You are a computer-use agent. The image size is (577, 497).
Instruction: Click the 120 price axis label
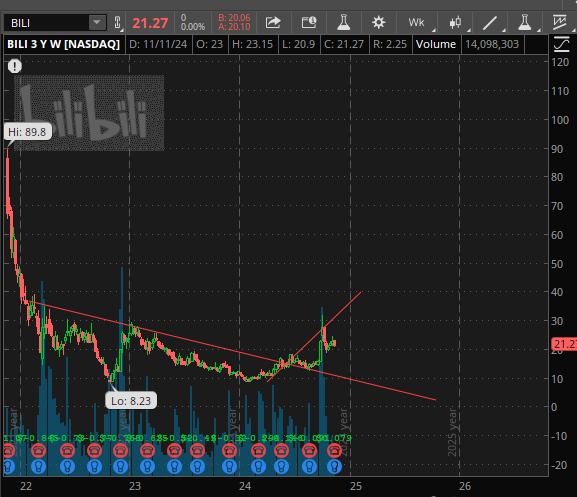(560, 62)
